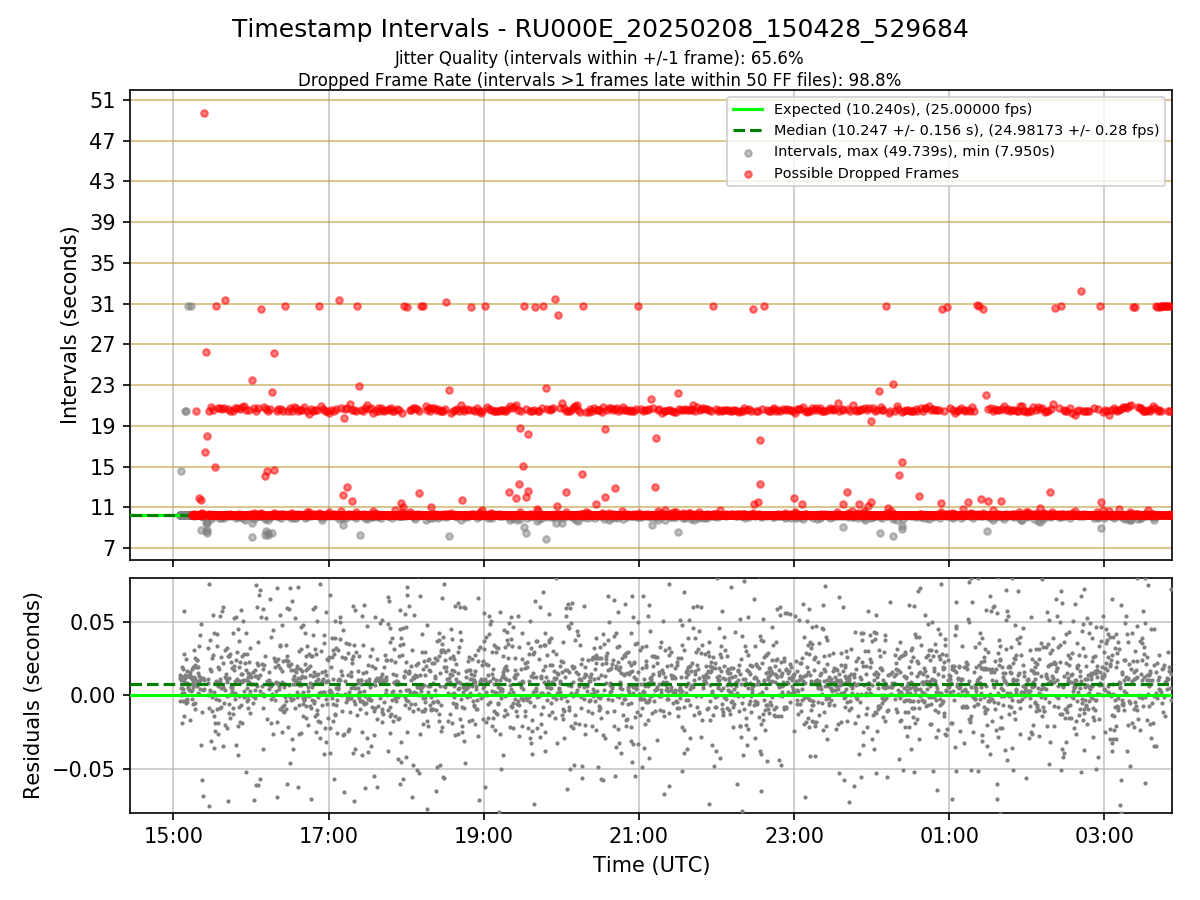
Task: Select legend entry 'Expected (10.240s), (25.00000 fps)'
Action: tap(903, 109)
